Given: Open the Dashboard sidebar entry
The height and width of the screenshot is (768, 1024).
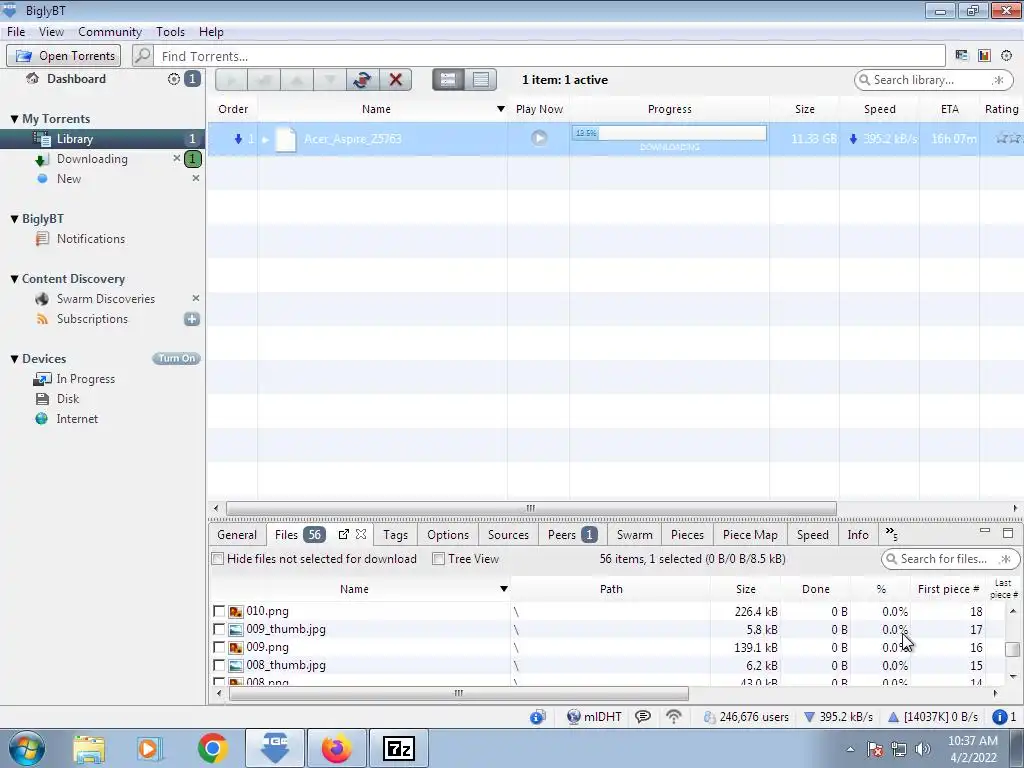Looking at the screenshot, I should (x=76, y=79).
